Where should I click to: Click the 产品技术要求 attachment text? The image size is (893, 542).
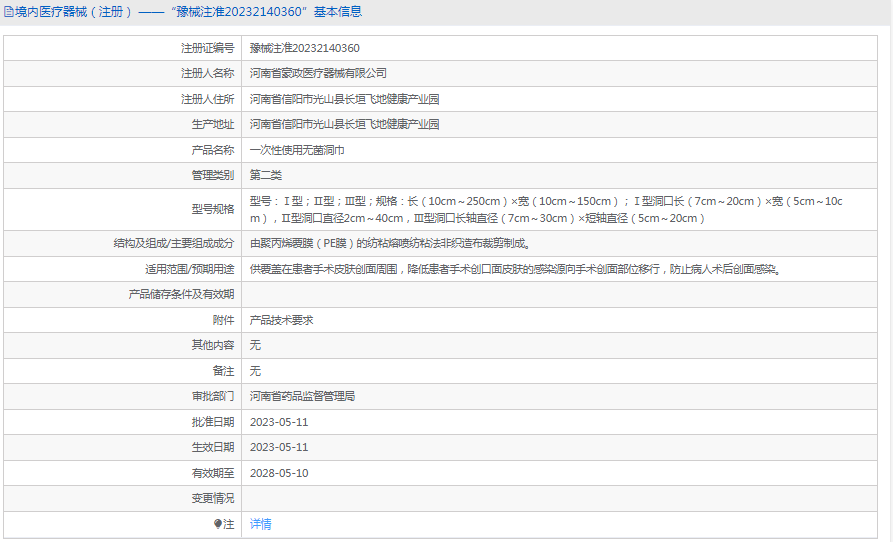coord(281,320)
